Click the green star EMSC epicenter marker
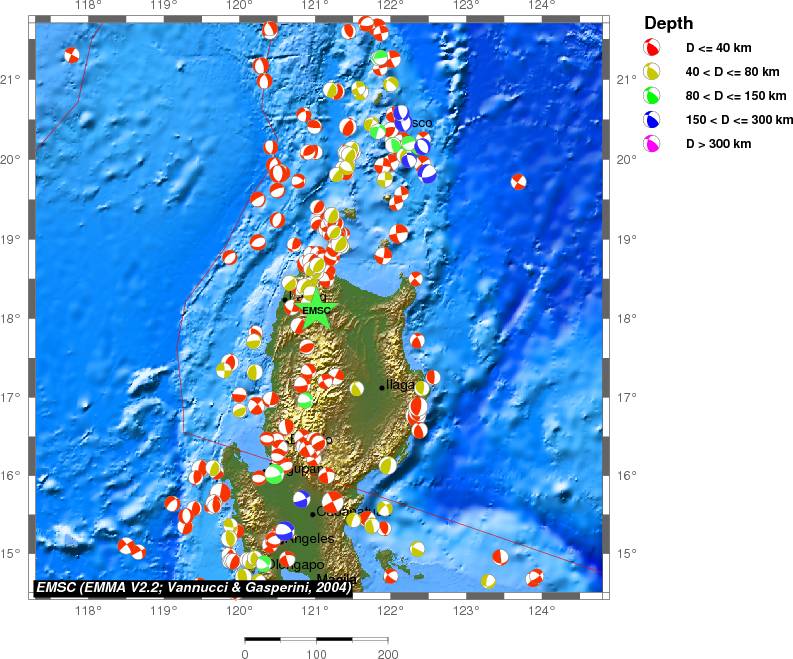The width and height of the screenshot is (793, 659). [x=315, y=302]
